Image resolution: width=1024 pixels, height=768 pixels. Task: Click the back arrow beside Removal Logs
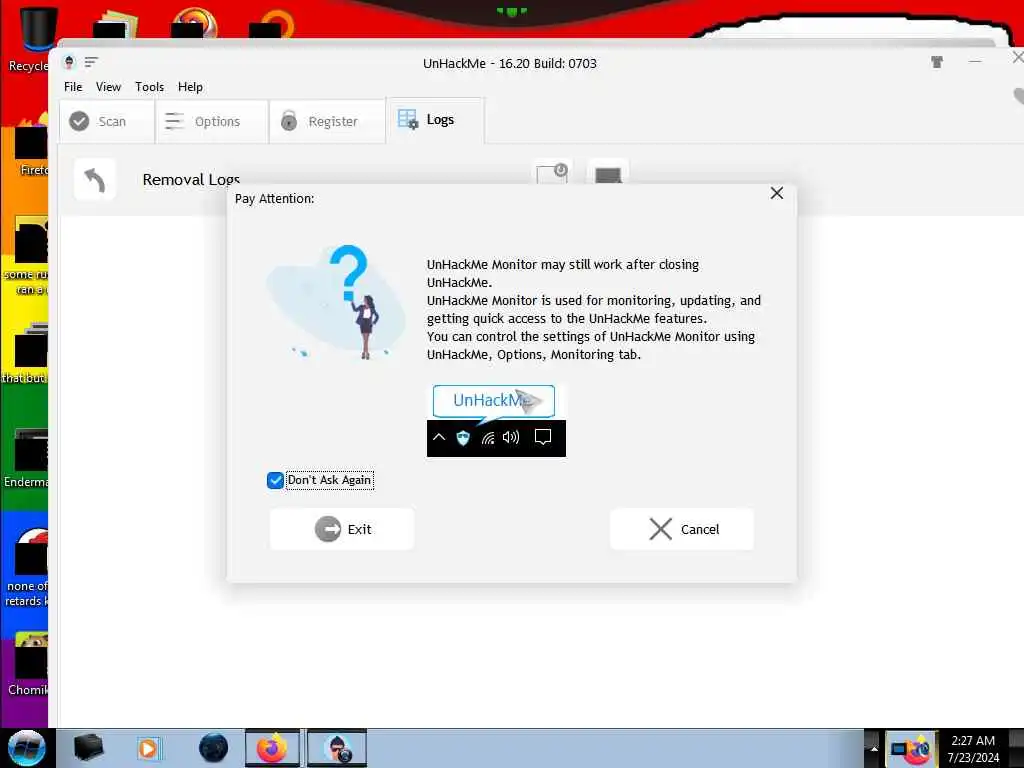pos(95,180)
